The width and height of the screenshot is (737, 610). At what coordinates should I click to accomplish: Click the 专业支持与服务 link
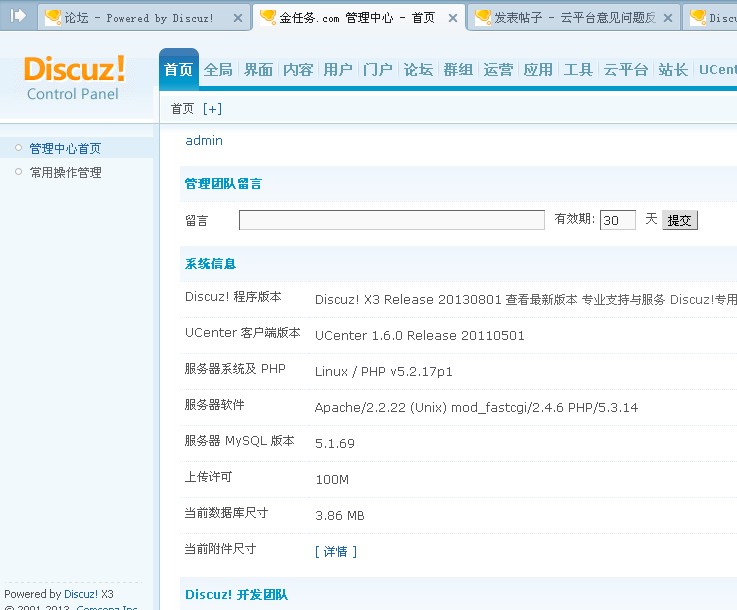[x=623, y=299]
